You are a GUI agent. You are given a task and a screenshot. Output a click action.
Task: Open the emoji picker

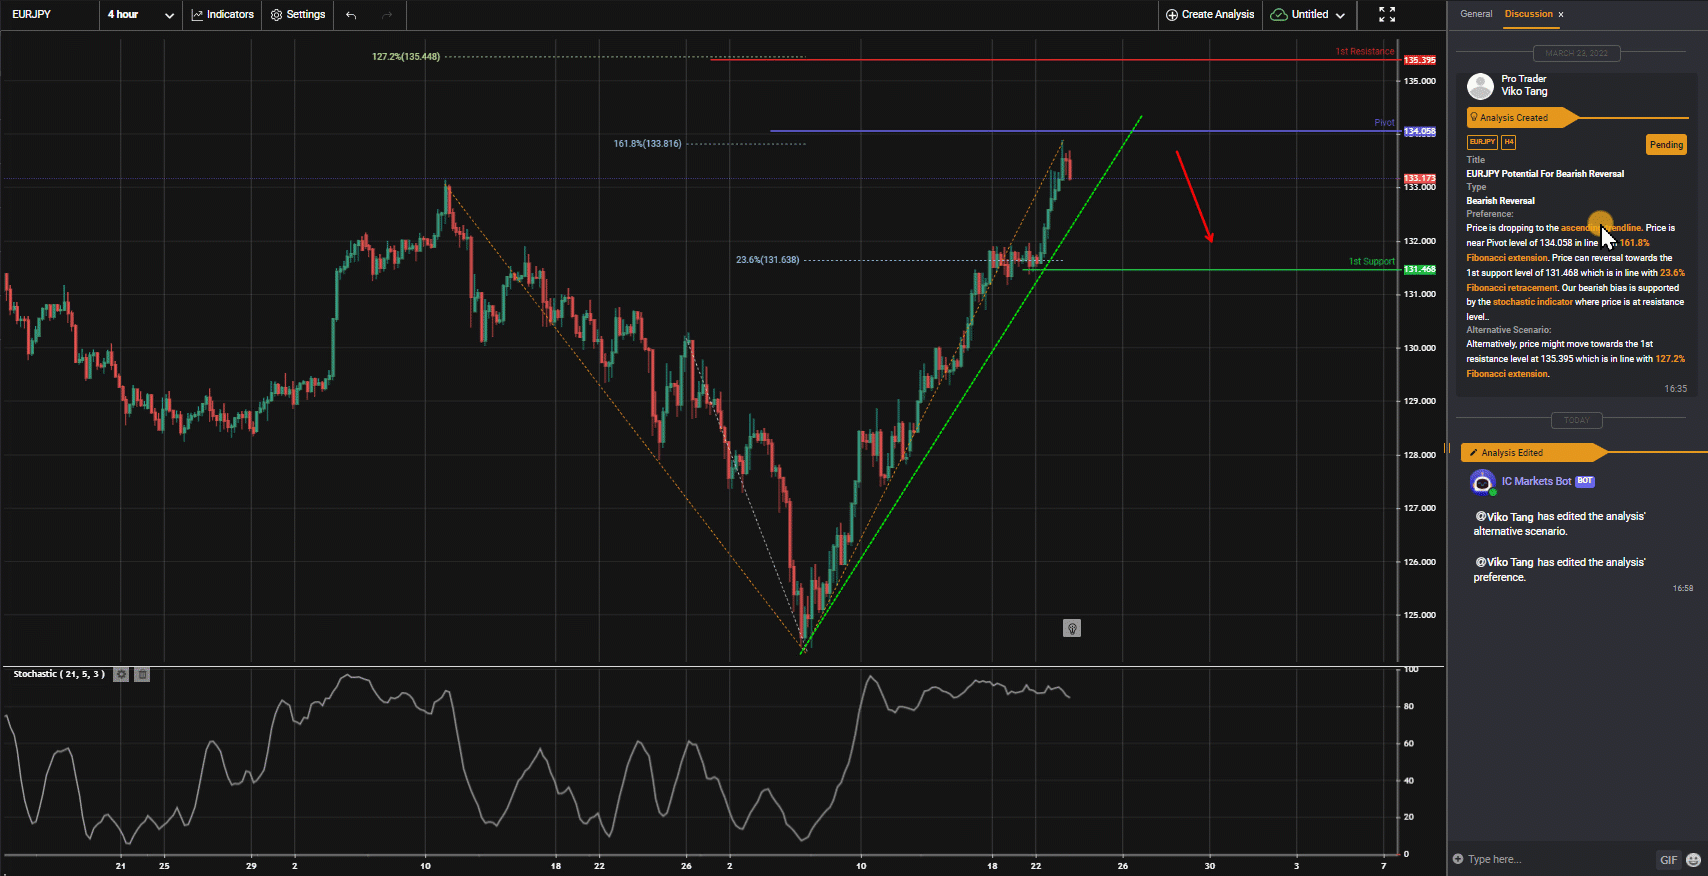1693,860
